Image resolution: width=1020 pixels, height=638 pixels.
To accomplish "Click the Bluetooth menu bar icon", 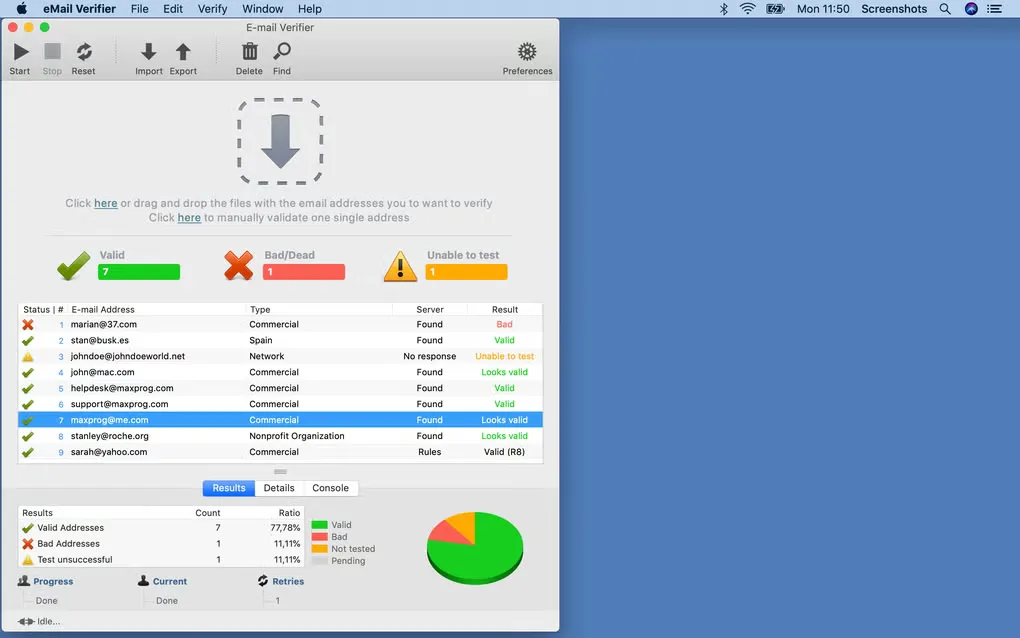I will click(x=723, y=8).
